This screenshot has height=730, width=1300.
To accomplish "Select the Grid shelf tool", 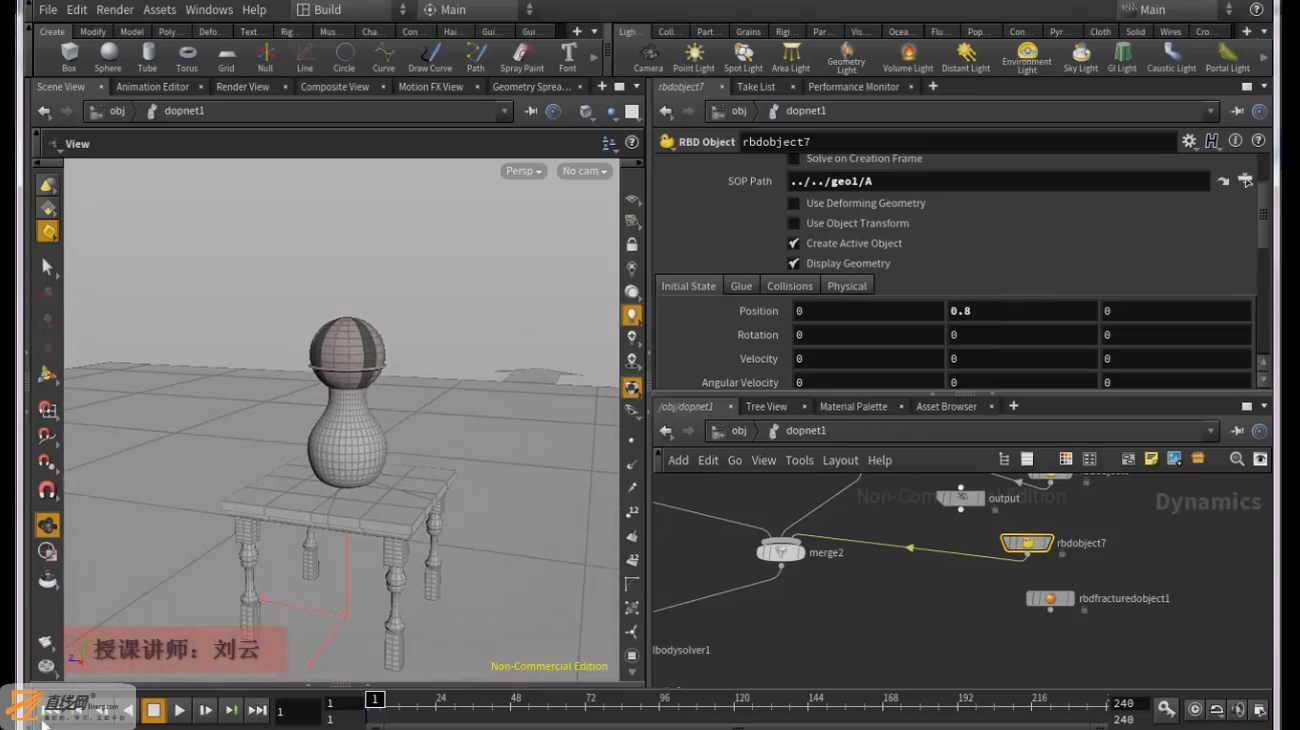I will coord(226,57).
